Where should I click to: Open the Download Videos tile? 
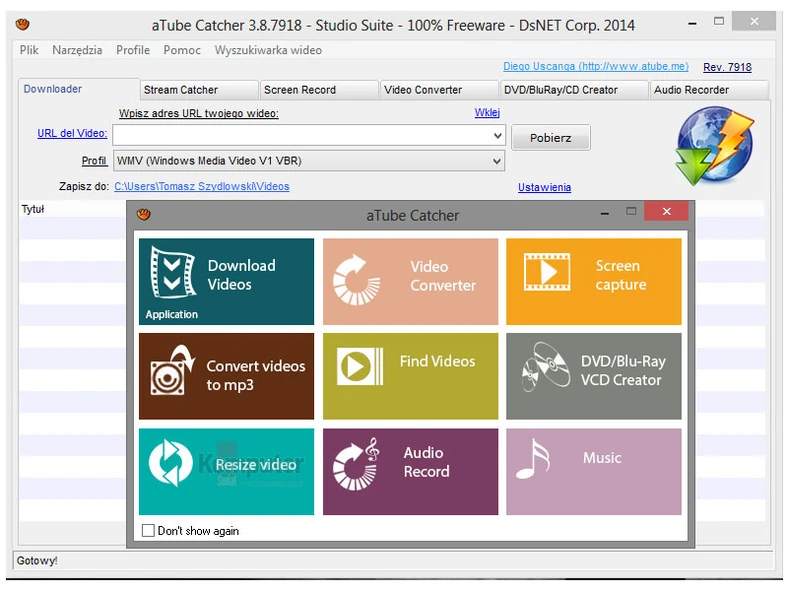(226, 281)
